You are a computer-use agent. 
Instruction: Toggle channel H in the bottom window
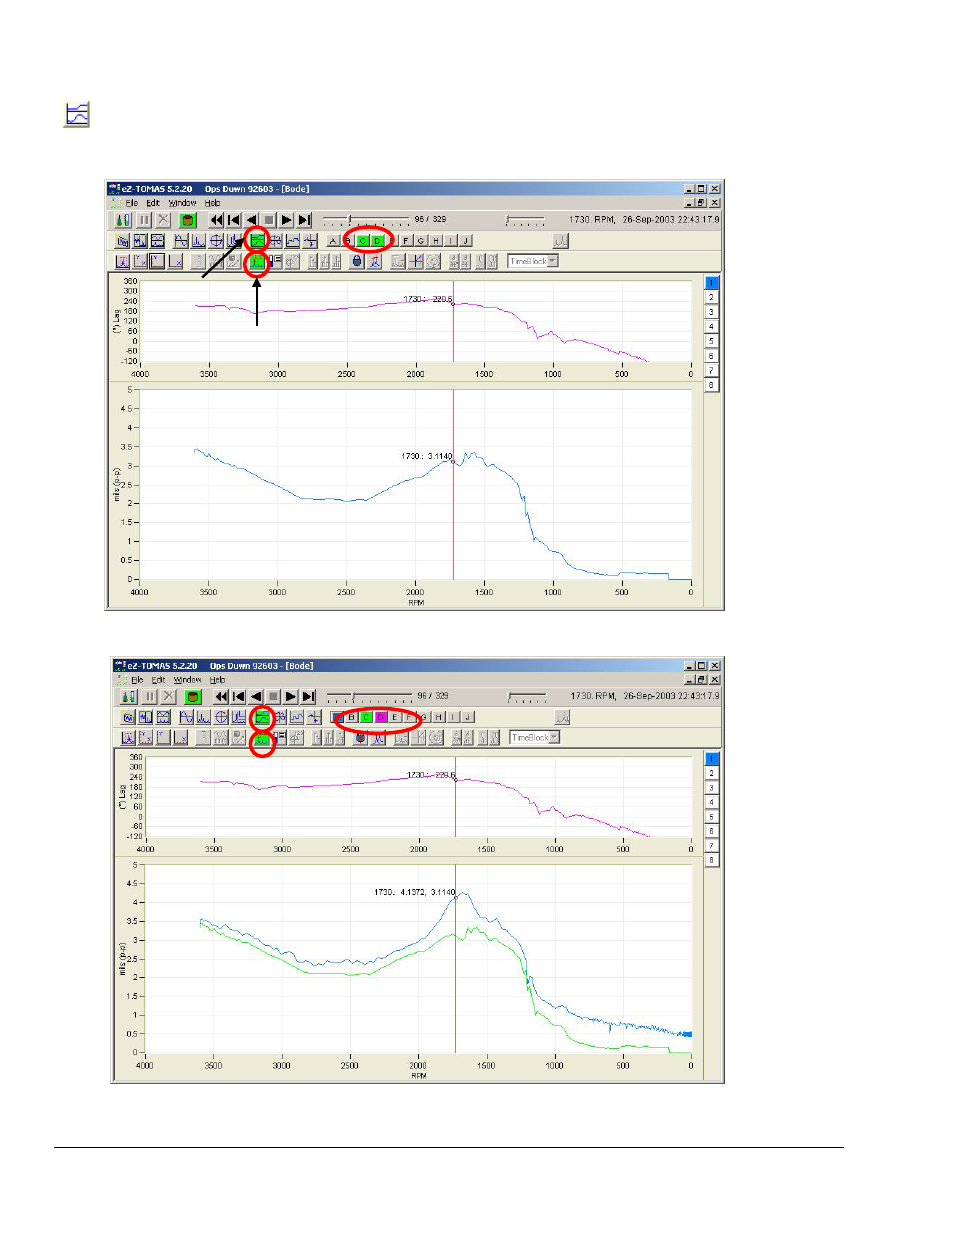point(439,717)
